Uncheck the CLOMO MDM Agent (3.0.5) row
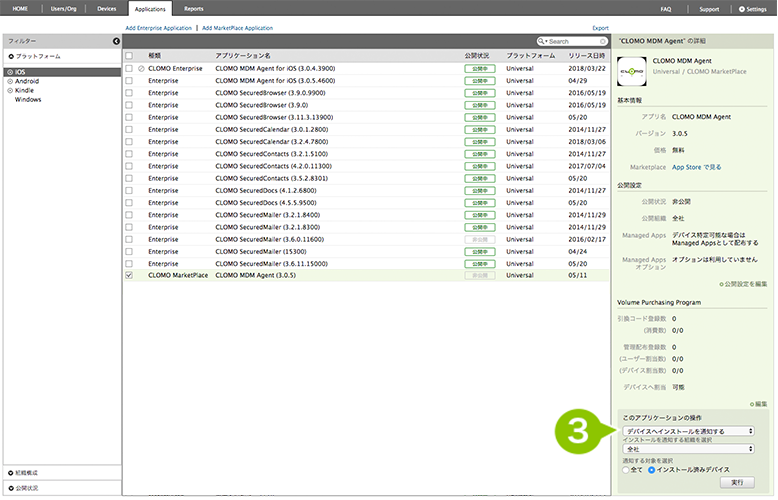Viewport: 778px width, 500px height. coord(129,275)
